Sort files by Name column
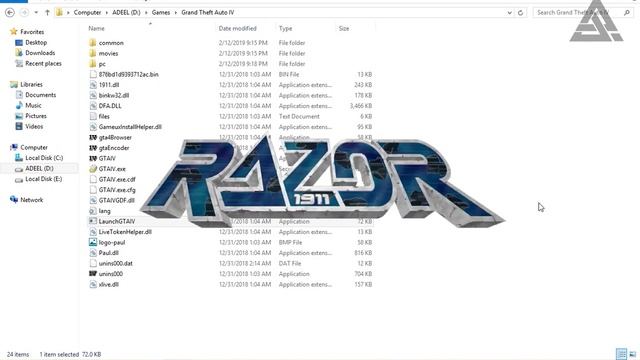Image resolution: width=640 pixels, height=360 pixels. (x=97, y=29)
